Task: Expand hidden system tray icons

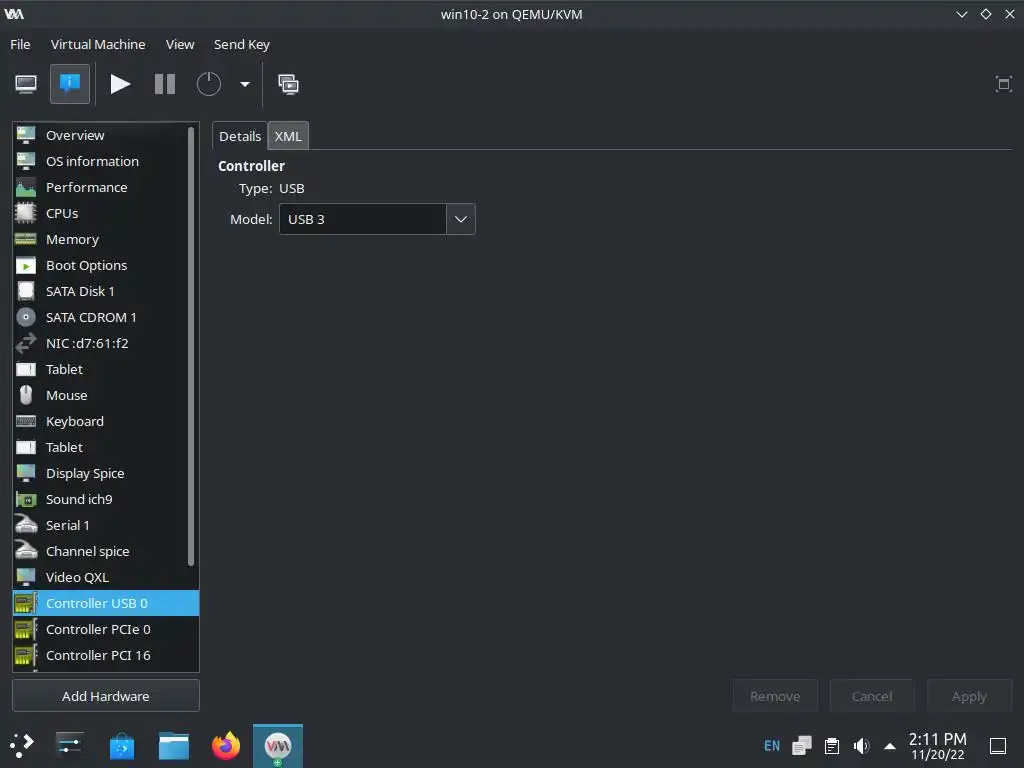Action: [889, 746]
